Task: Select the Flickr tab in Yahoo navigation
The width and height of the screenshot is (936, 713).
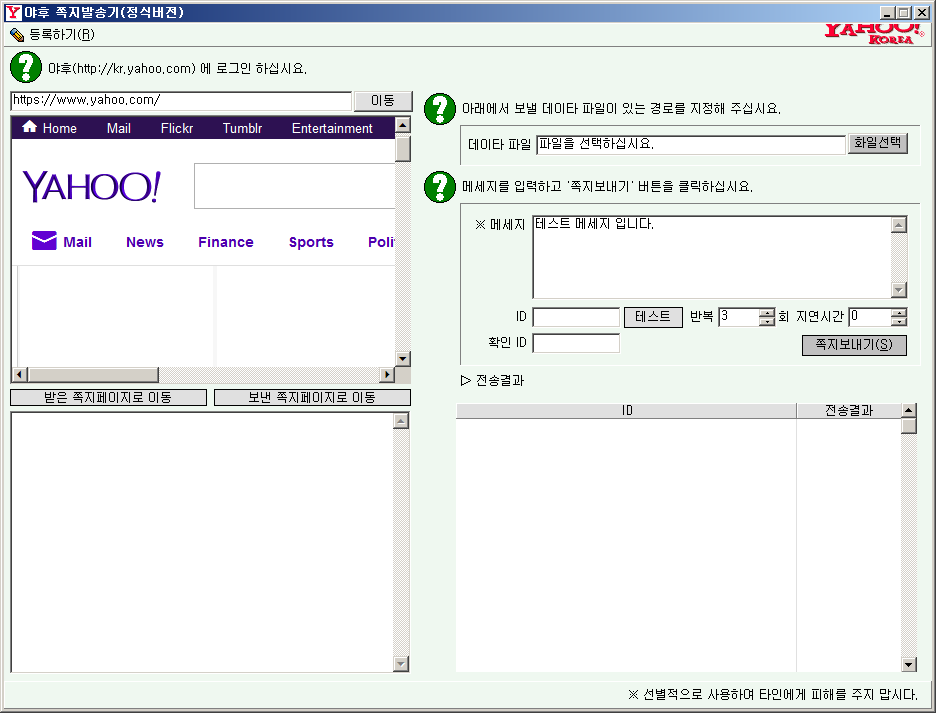Action: tap(177, 128)
